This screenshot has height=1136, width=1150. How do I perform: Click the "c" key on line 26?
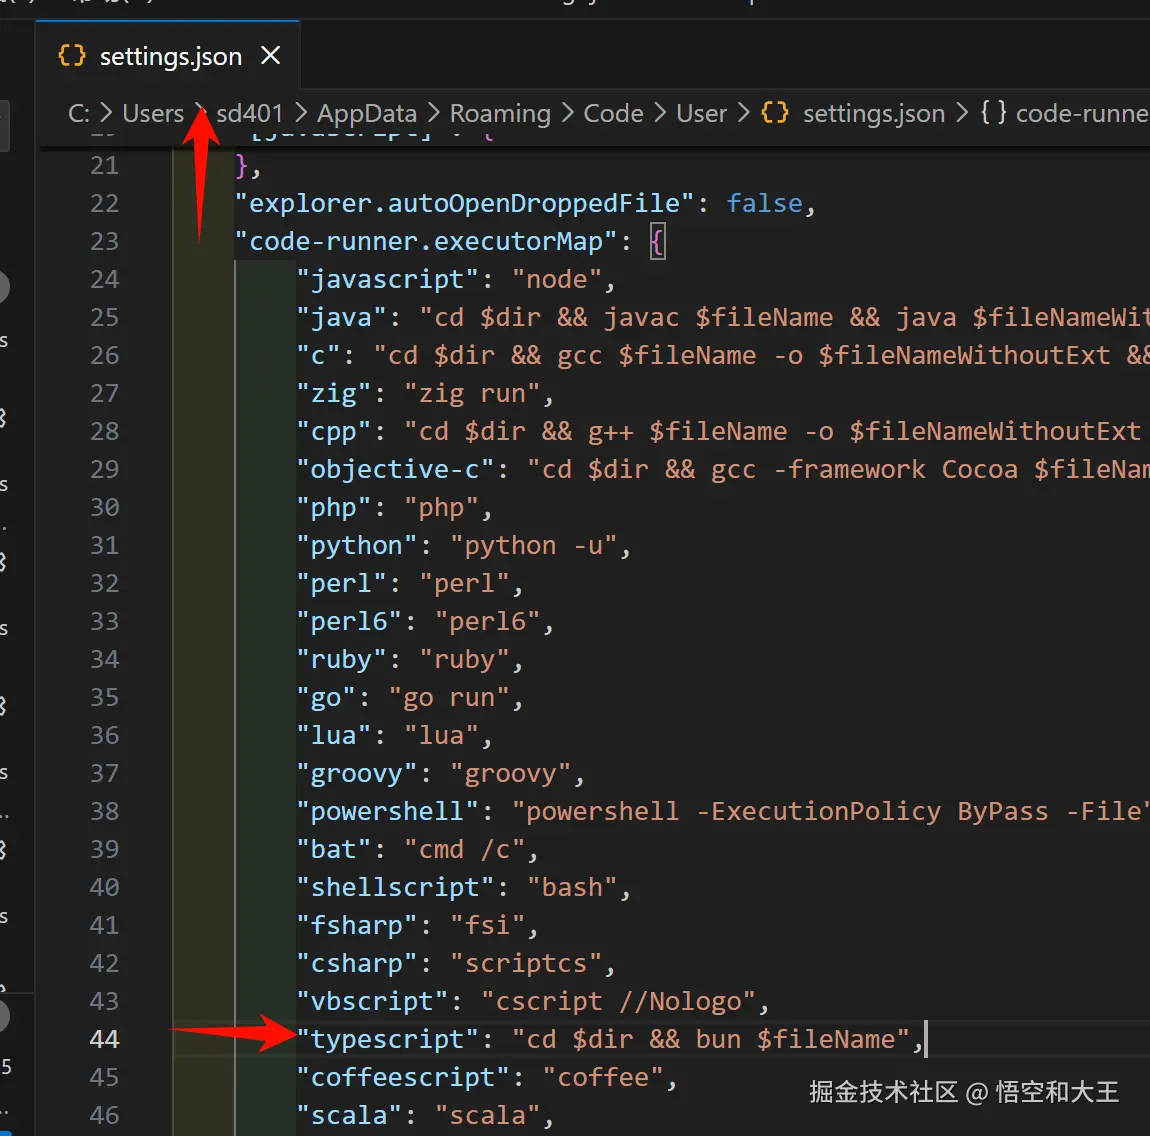(318, 356)
